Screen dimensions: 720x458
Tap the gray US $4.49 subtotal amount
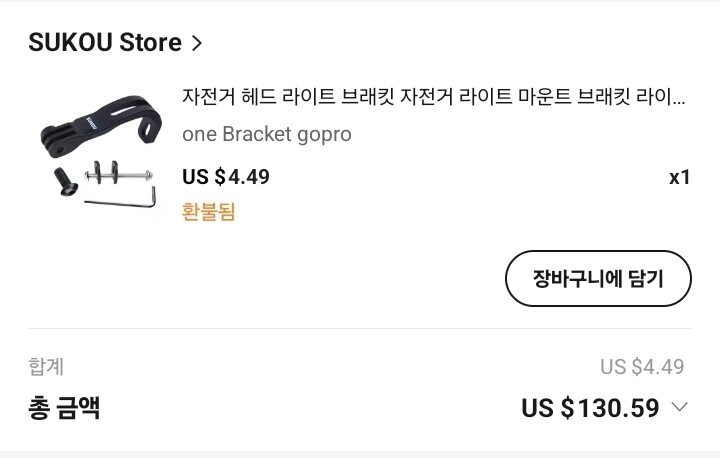[642, 367]
